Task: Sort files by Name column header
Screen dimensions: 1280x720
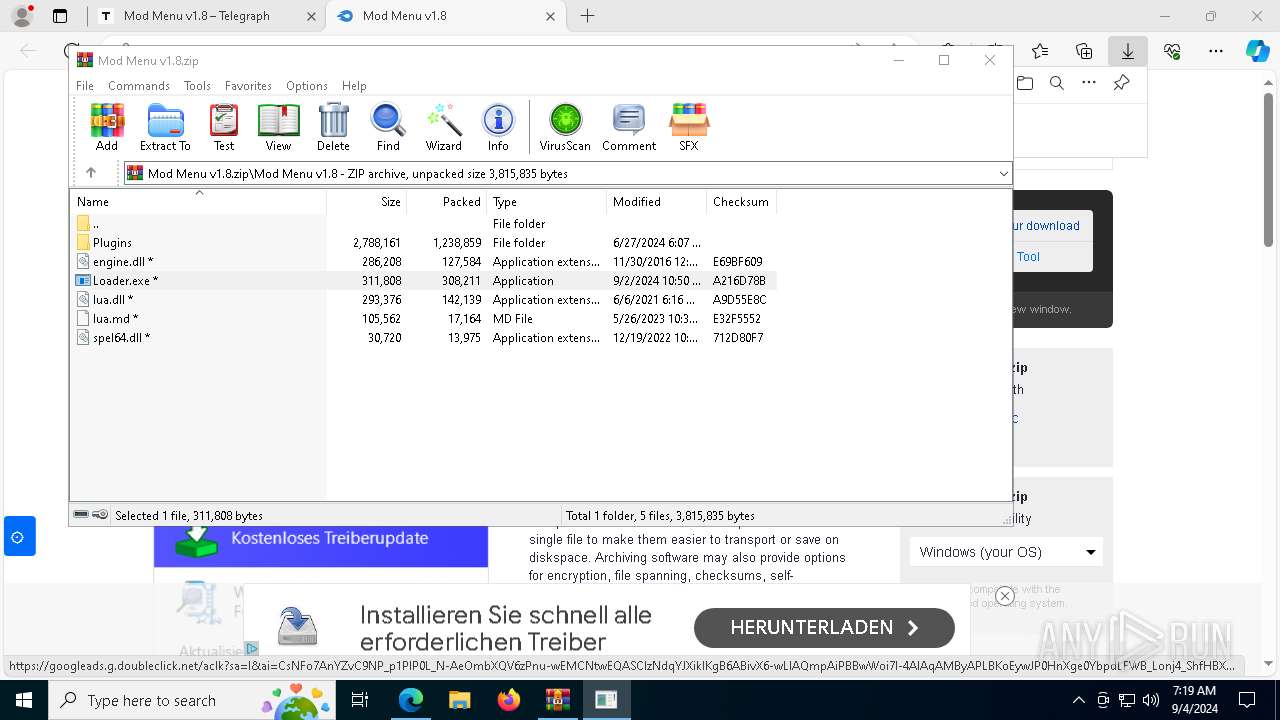Action: point(198,201)
